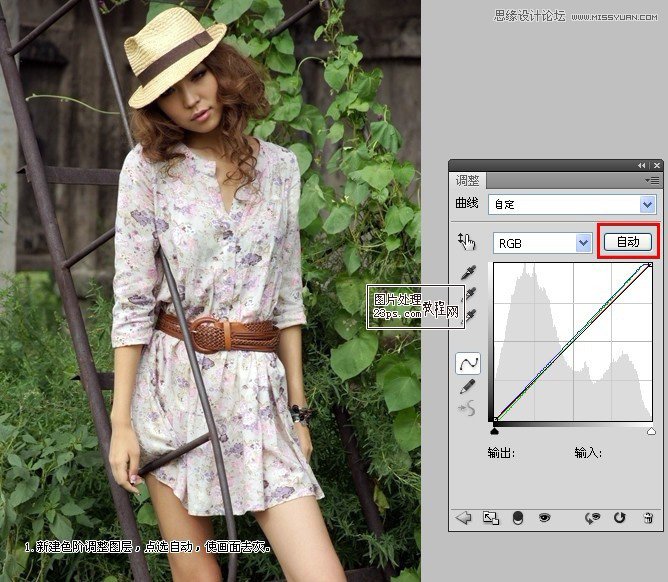
Task: Reset the curves to defaults
Action: pyautogui.click(x=619, y=518)
